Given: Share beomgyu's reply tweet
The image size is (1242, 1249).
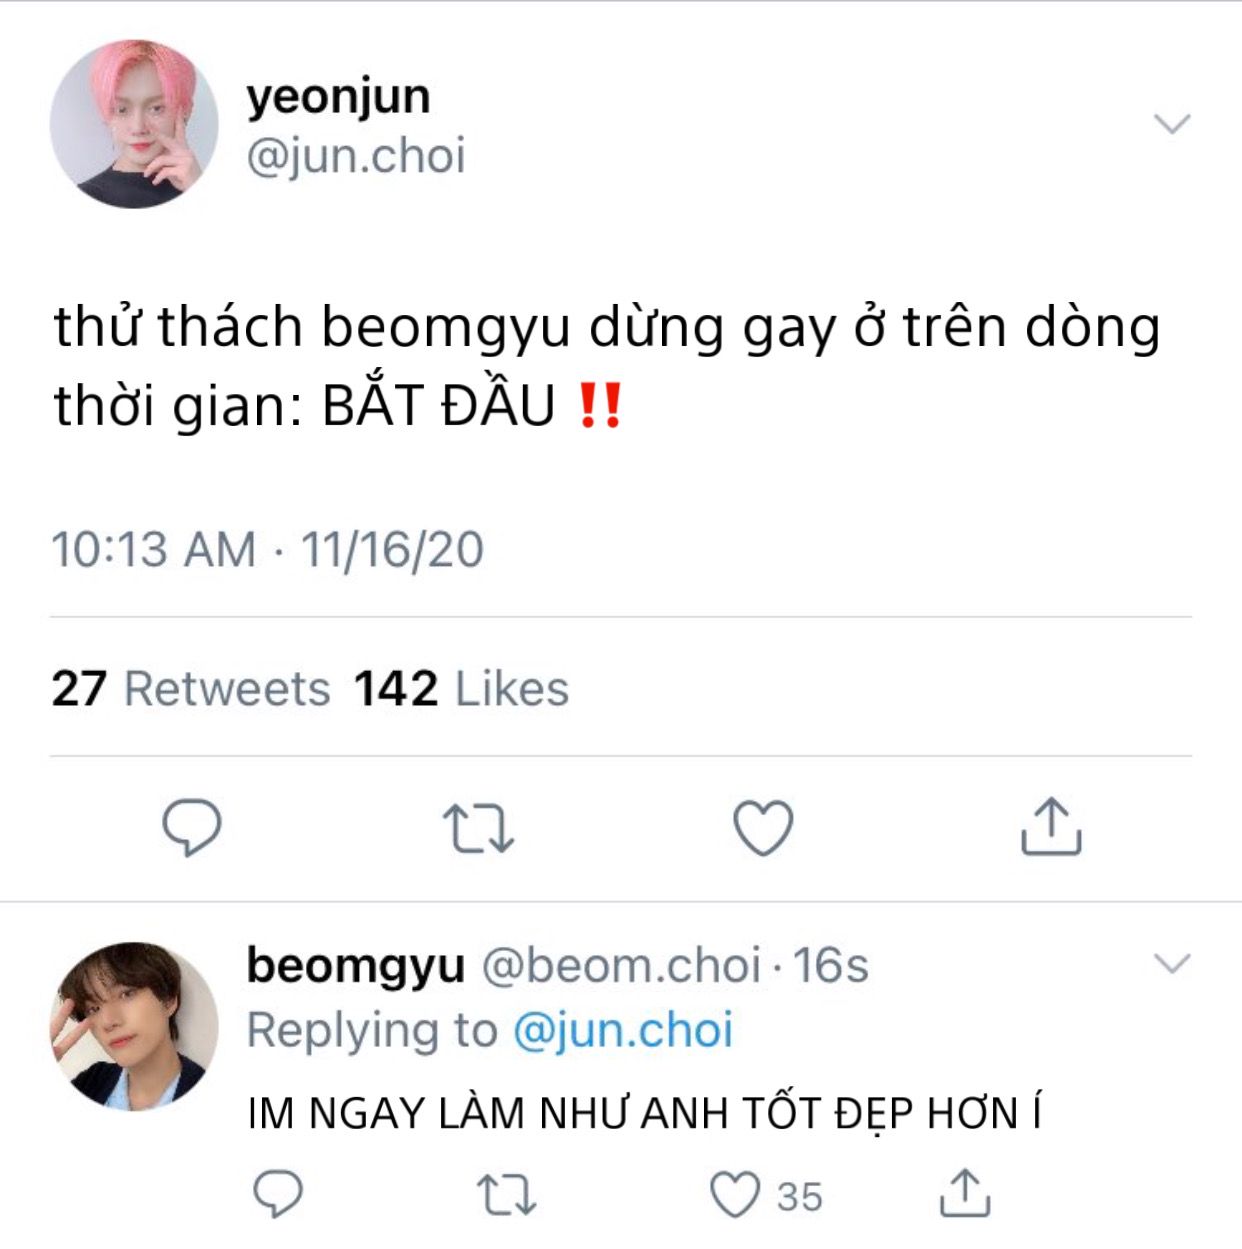Looking at the screenshot, I should point(965,1193).
